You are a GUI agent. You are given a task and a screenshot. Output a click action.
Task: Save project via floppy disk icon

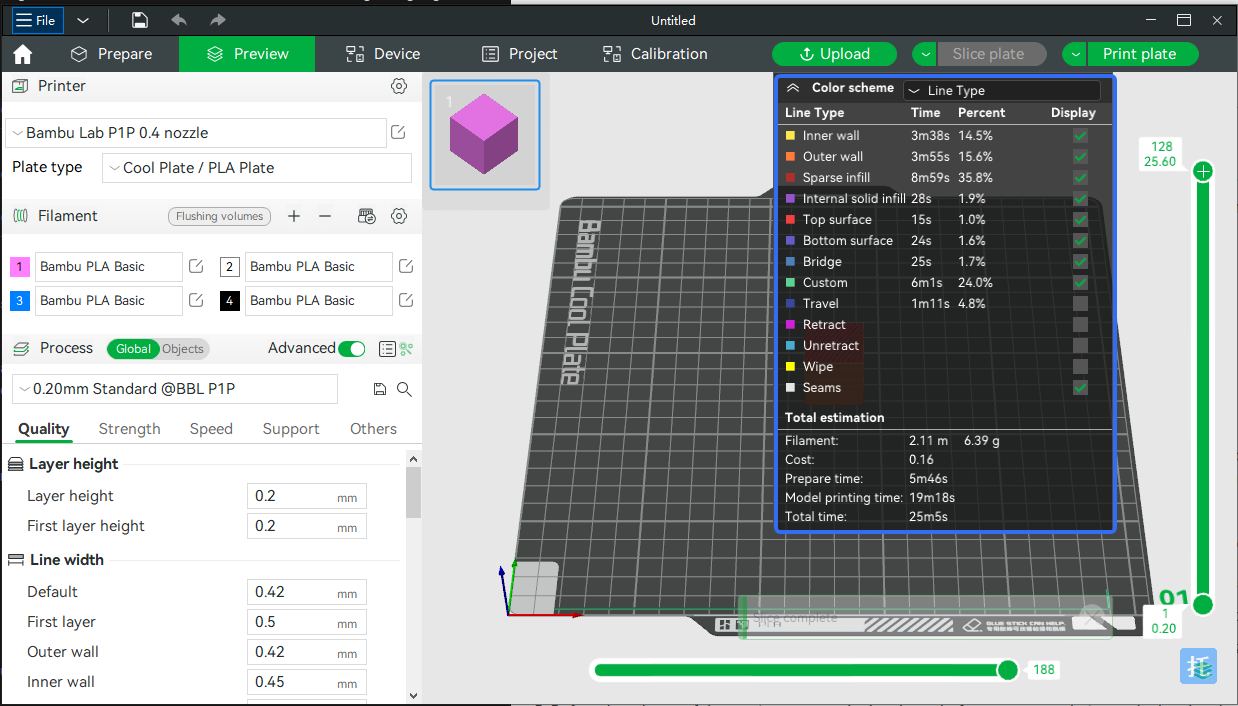tap(140, 20)
